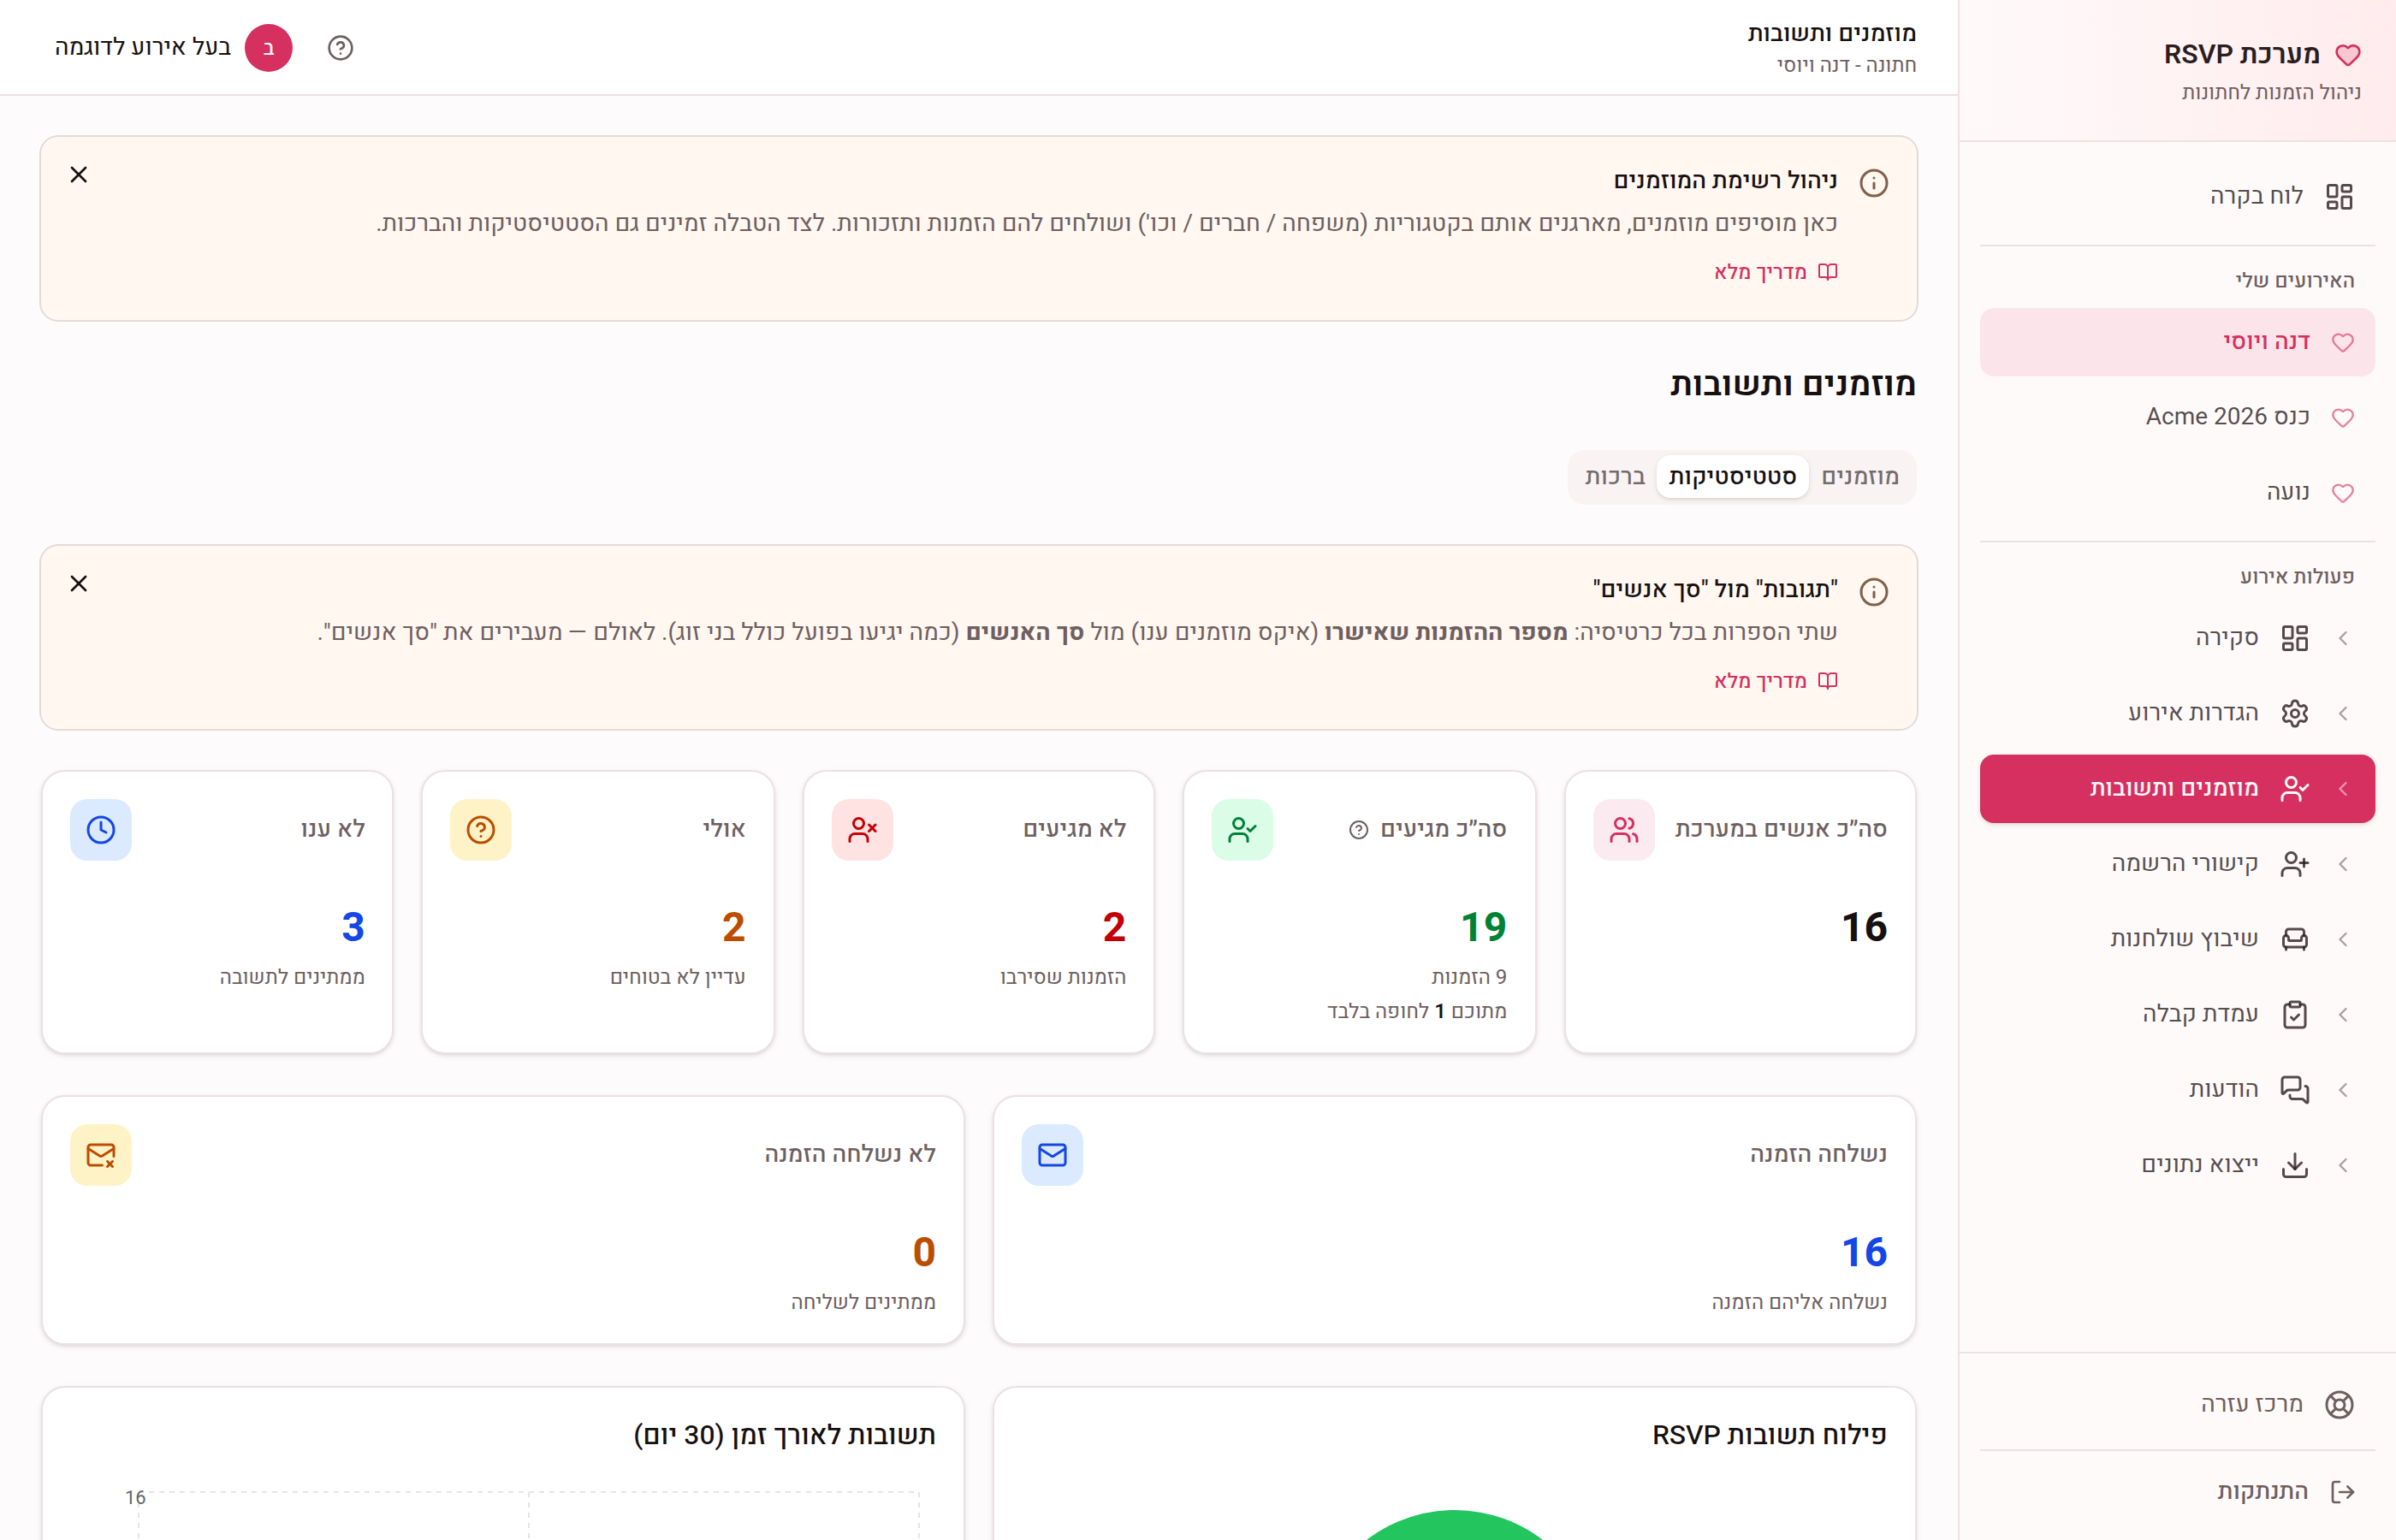Screen dimensions: 2396x1540
Task: Click the פילוח תשובות RSVP chart title
Action: [x=1769, y=1435]
